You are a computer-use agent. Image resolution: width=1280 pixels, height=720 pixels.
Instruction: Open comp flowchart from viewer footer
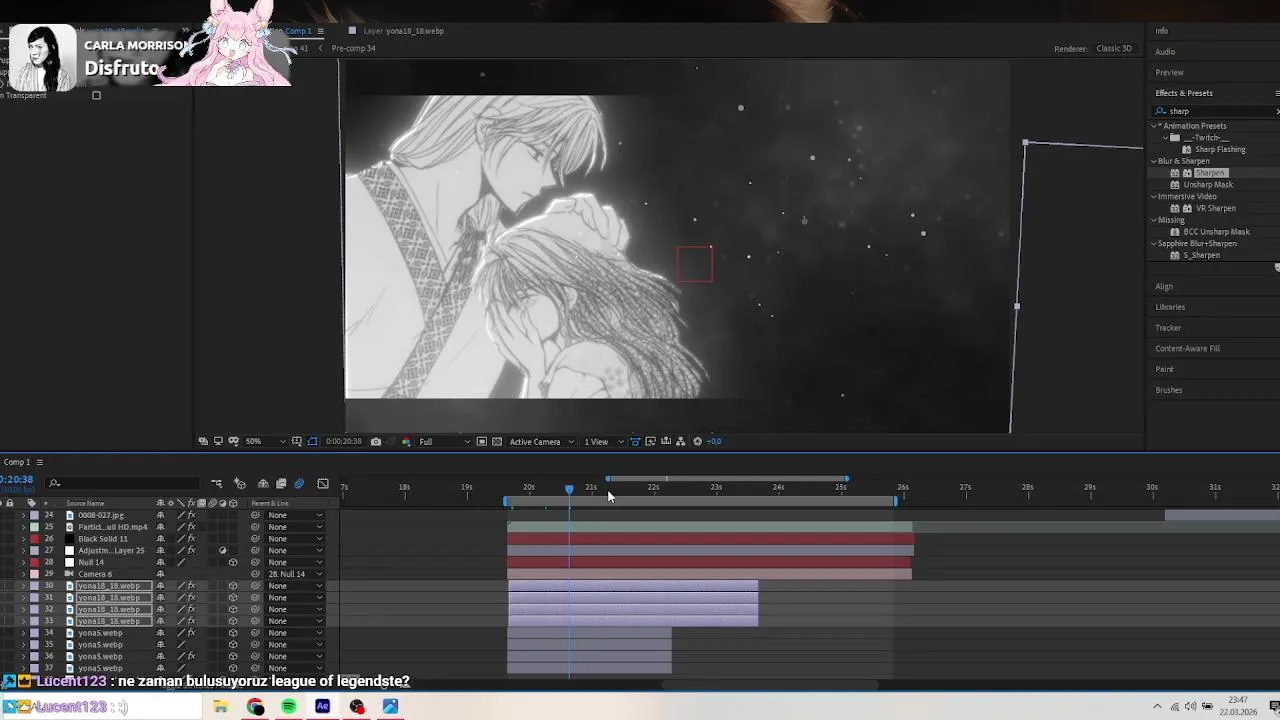(x=680, y=441)
